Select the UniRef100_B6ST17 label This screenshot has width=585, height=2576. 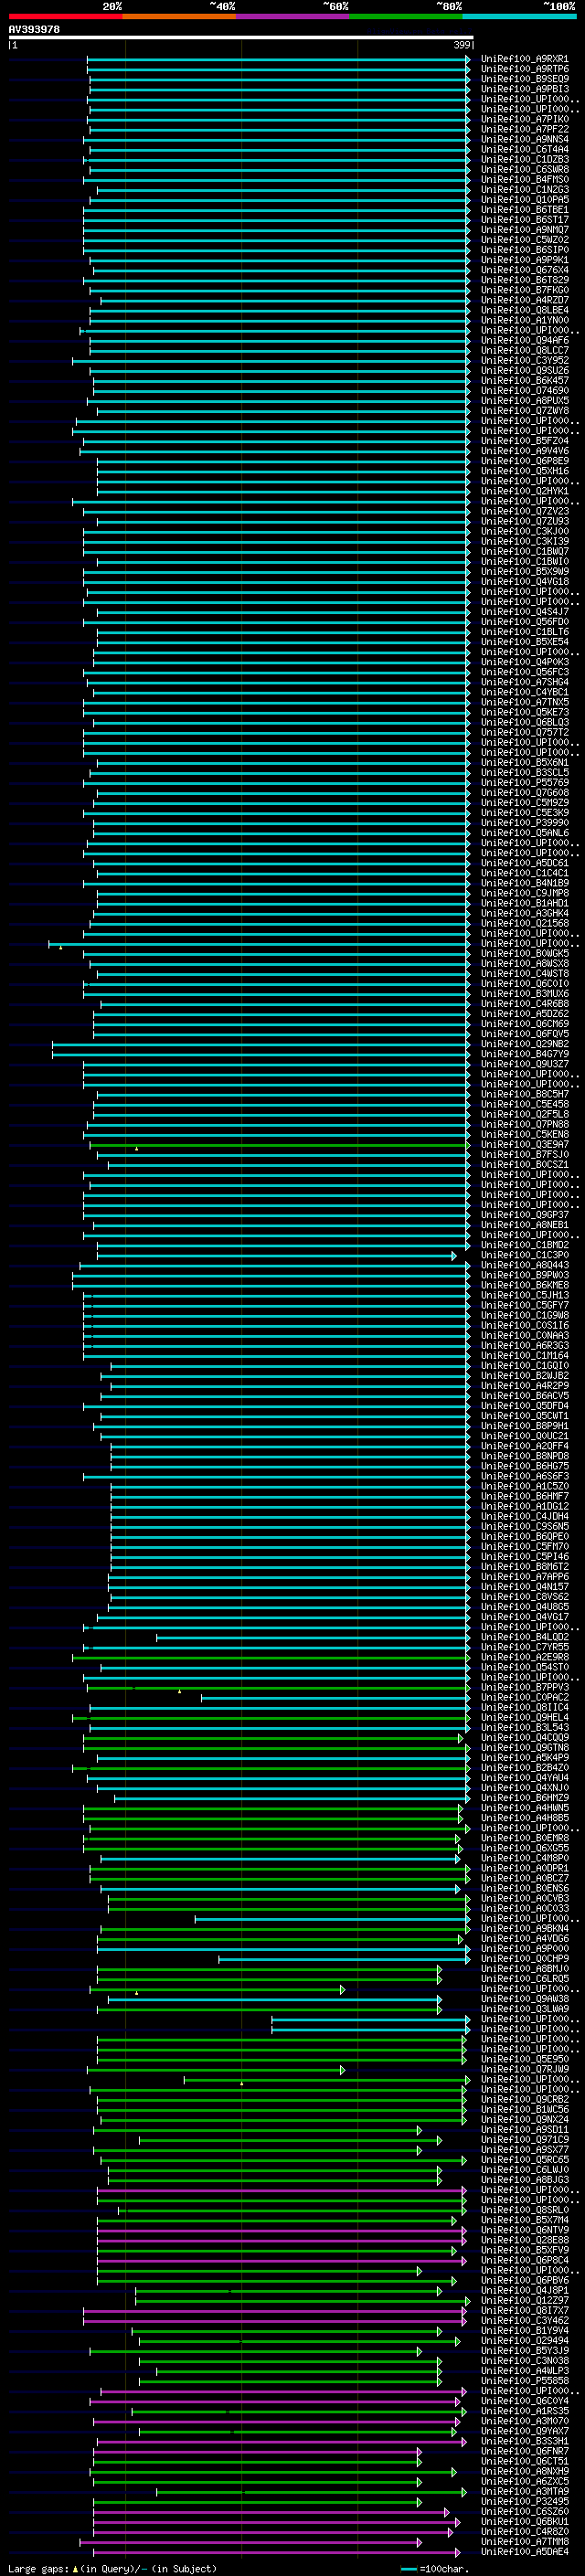(524, 220)
